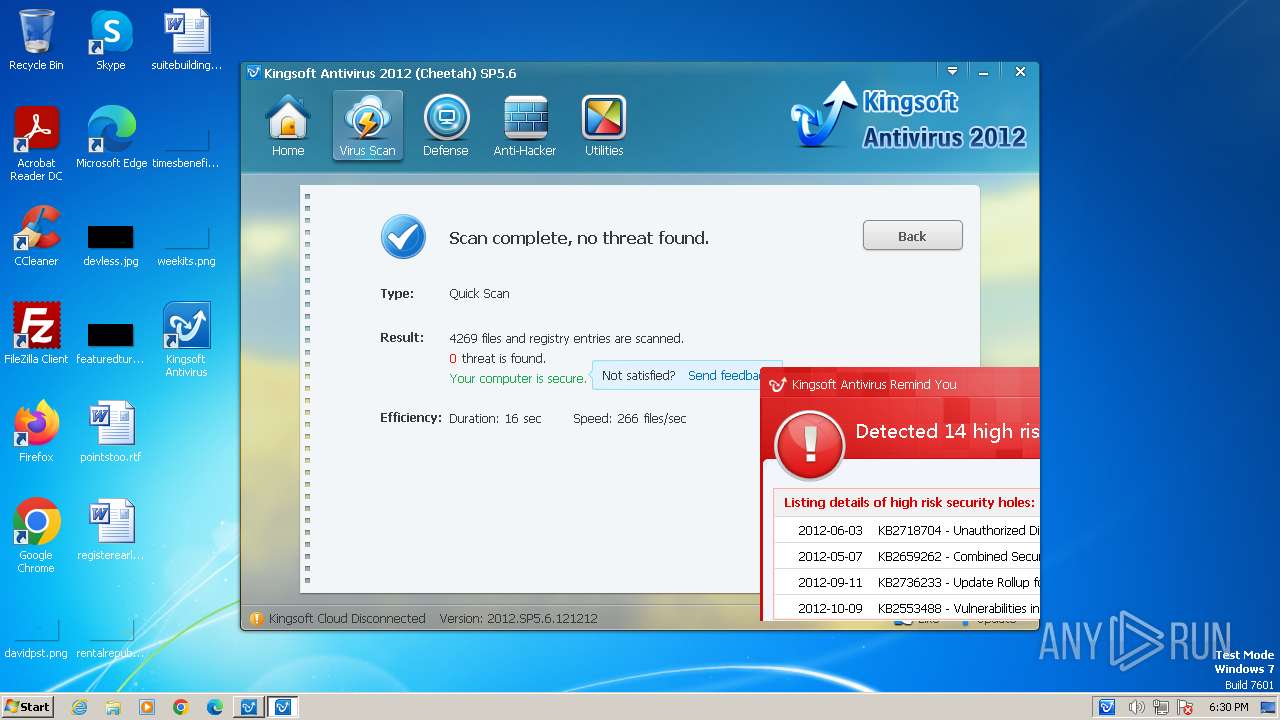The image size is (1280, 720).
Task: Click Kingsoft tray icon in system tray
Action: [1107, 707]
